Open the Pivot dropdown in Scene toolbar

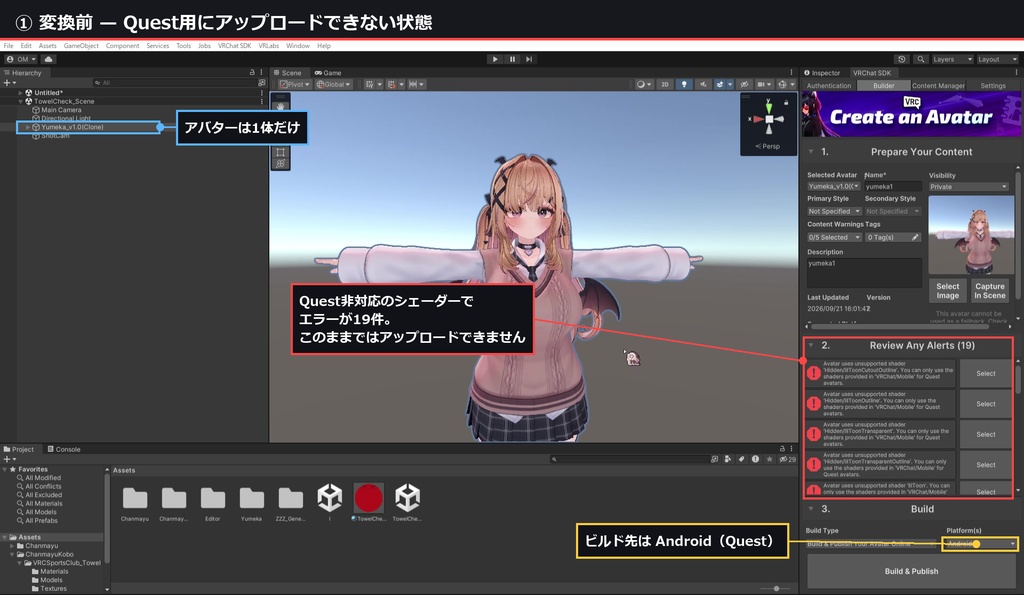click(295, 84)
